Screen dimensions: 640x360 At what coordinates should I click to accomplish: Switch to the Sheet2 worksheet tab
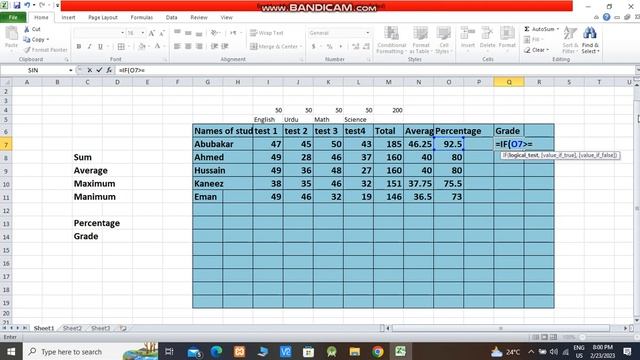tap(72, 328)
